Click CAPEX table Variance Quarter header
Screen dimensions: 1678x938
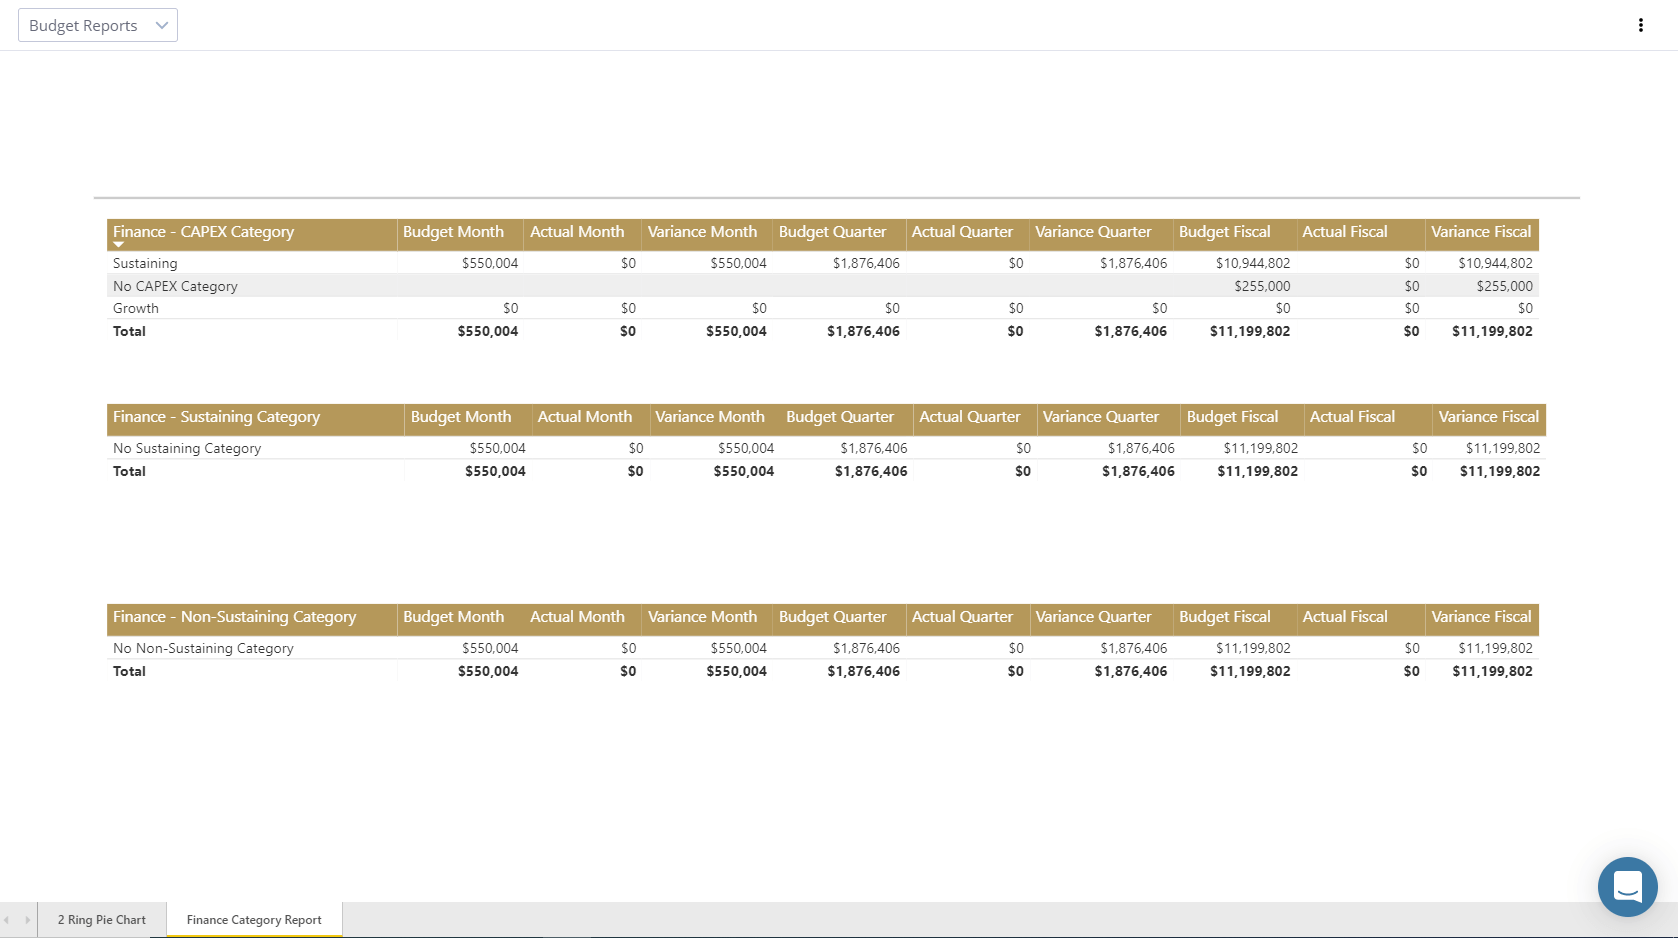[x=1093, y=232]
